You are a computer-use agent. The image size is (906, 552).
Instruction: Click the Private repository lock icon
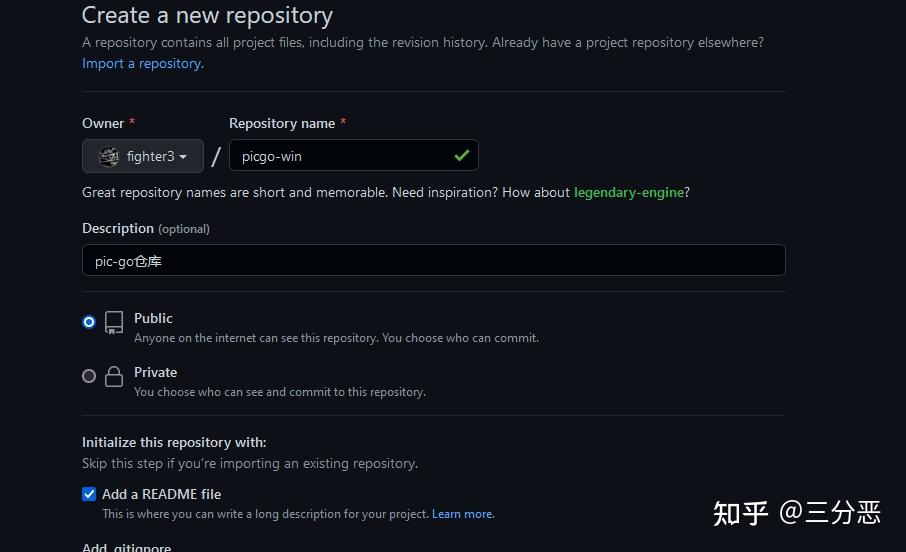[x=114, y=376]
